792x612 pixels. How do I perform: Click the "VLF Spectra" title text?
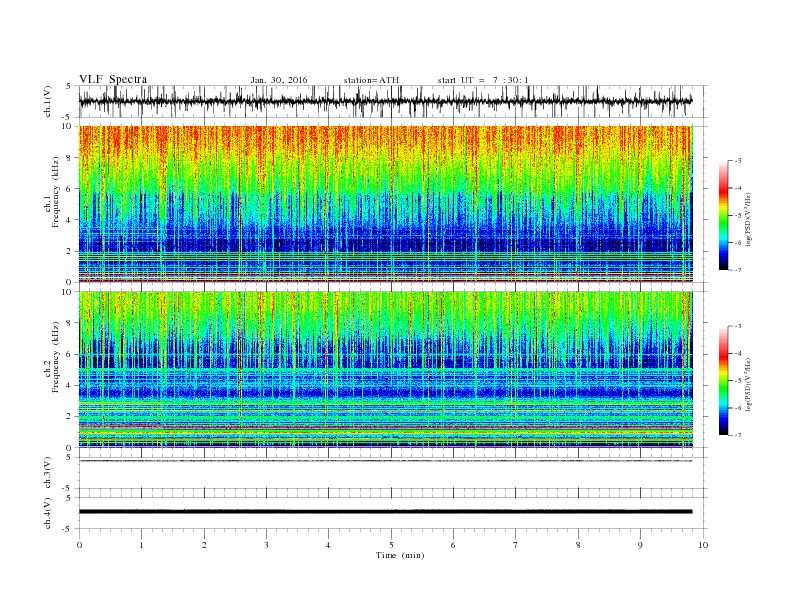(x=113, y=79)
